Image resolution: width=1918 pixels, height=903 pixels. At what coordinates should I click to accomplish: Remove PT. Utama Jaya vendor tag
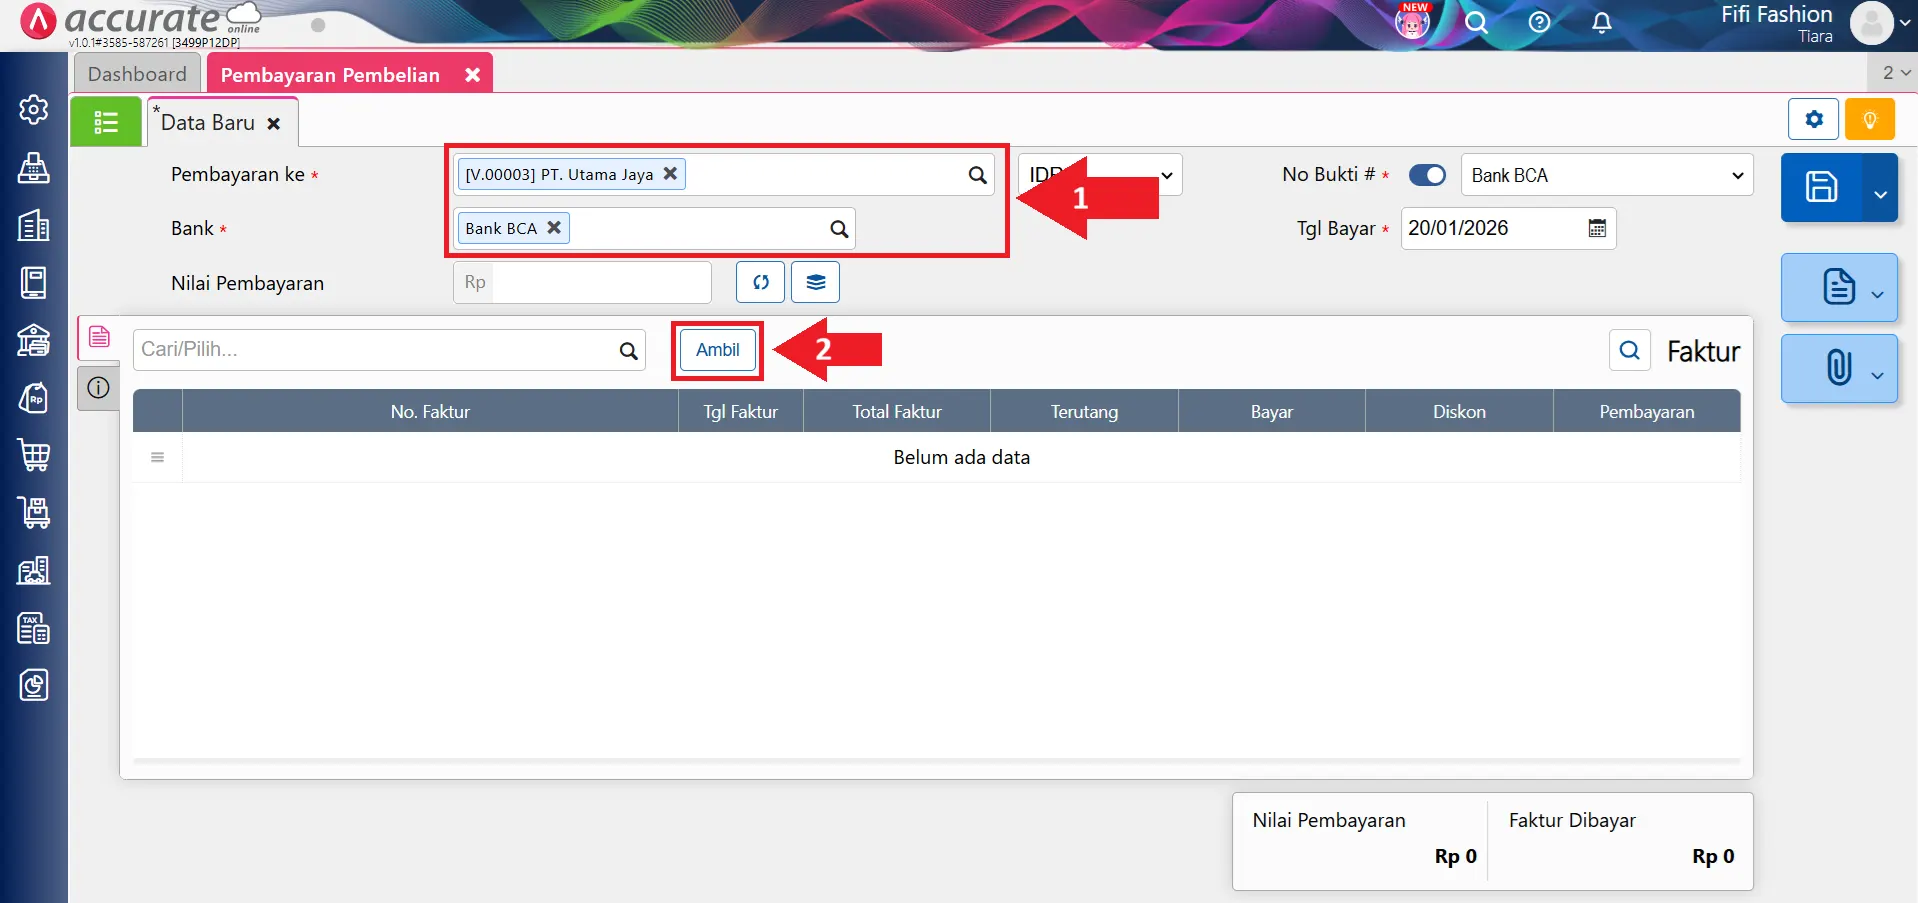[670, 173]
